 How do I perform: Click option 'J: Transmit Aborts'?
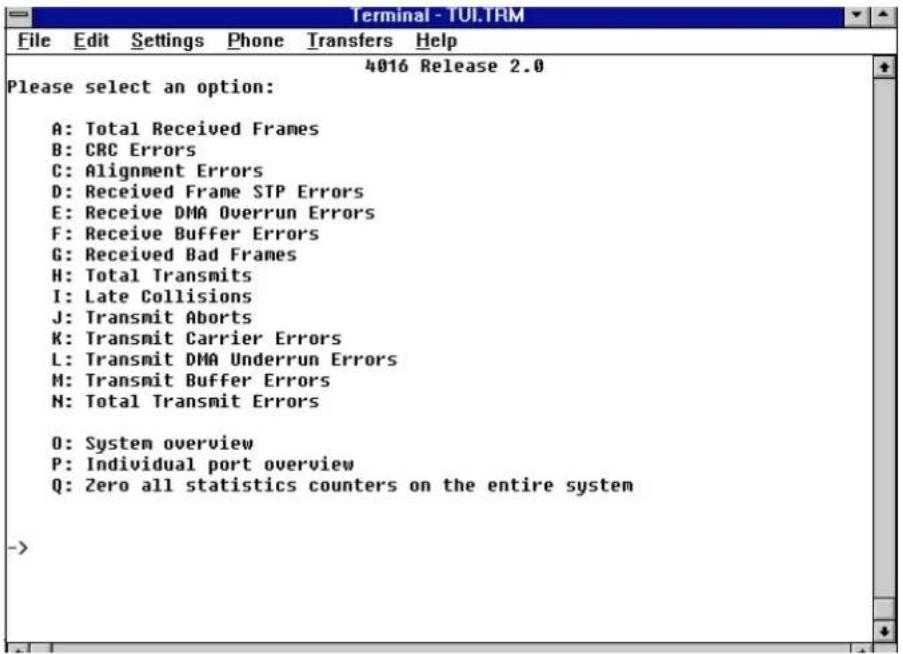(x=151, y=317)
